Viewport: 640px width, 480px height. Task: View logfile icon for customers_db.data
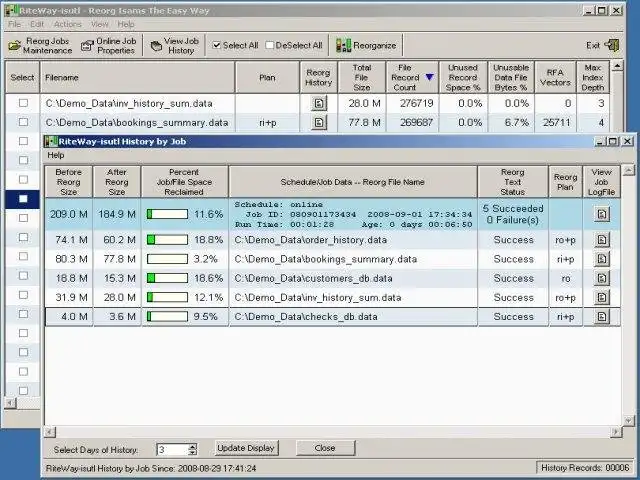tap(602, 278)
